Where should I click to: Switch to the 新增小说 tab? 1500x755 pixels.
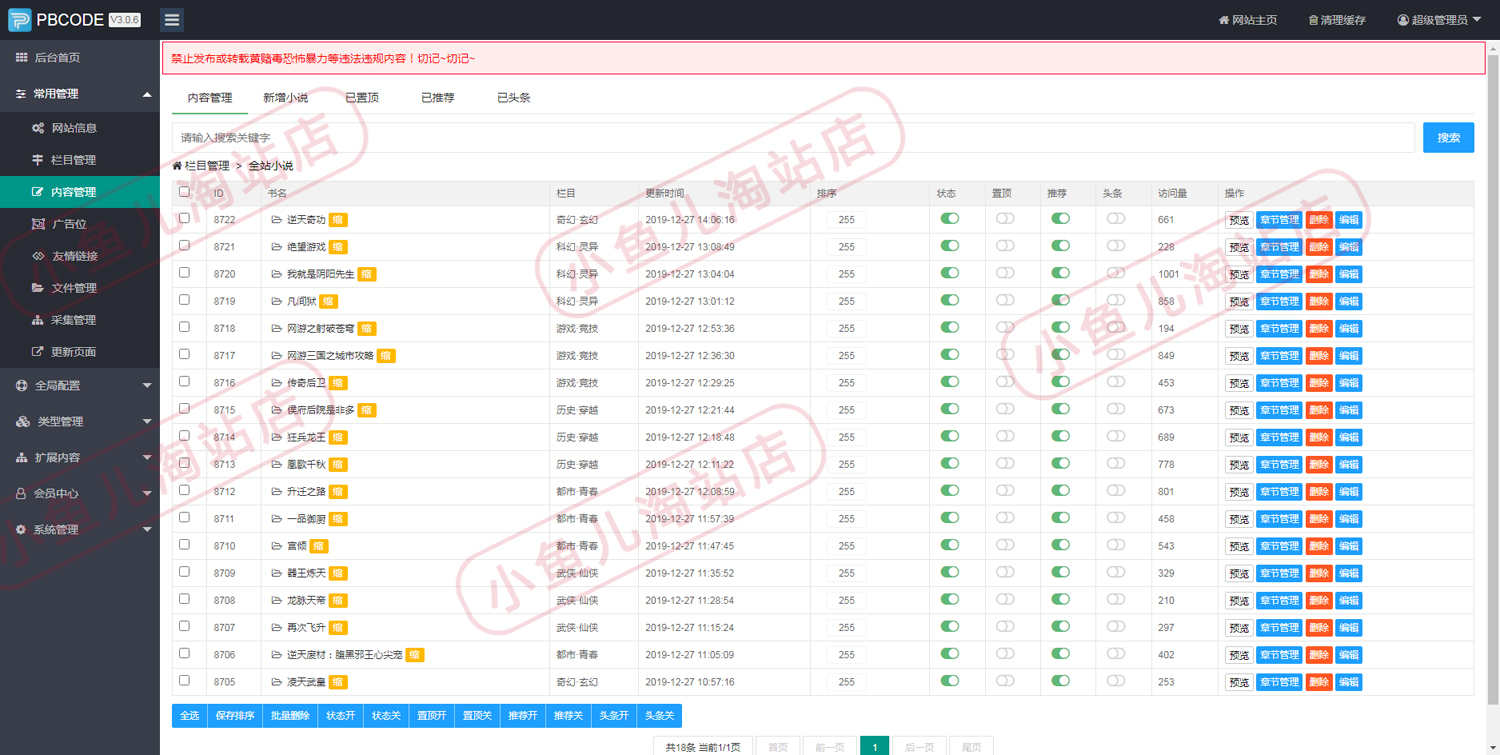click(x=285, y=98)
